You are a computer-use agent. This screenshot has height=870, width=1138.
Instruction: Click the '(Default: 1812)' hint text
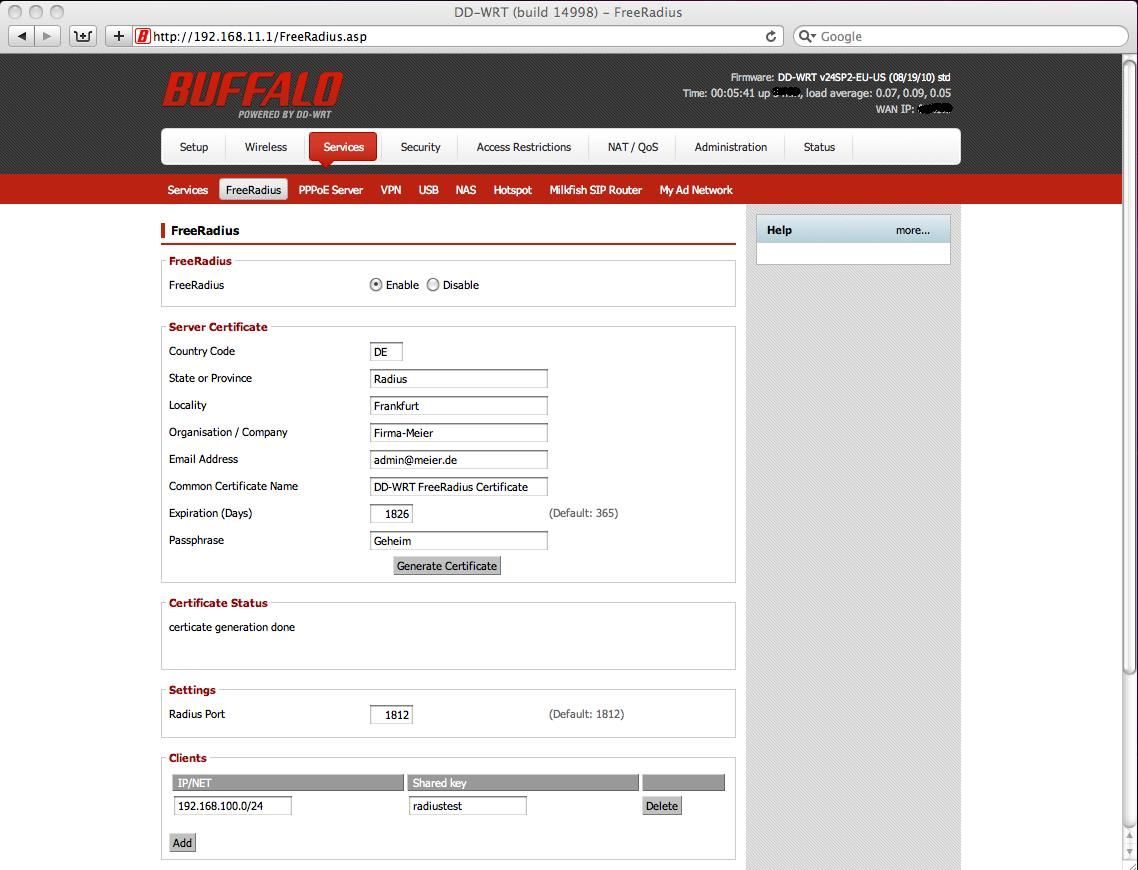[x=586, y=714]
